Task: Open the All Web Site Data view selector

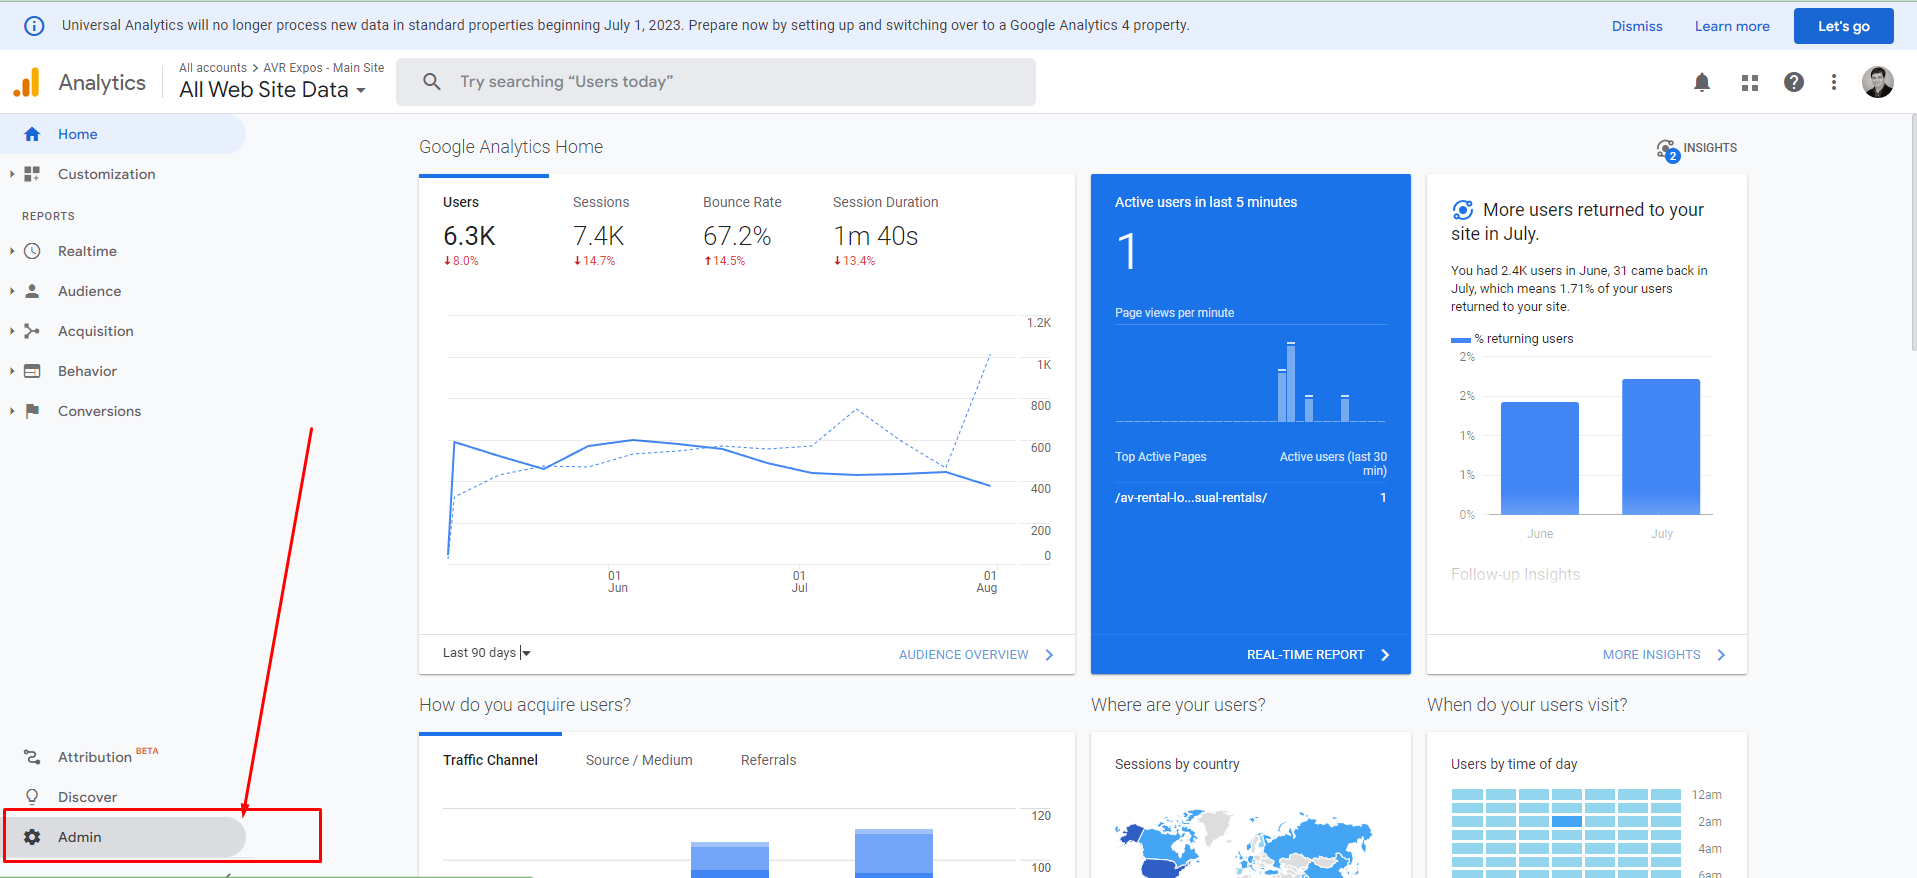Action: 273,89
